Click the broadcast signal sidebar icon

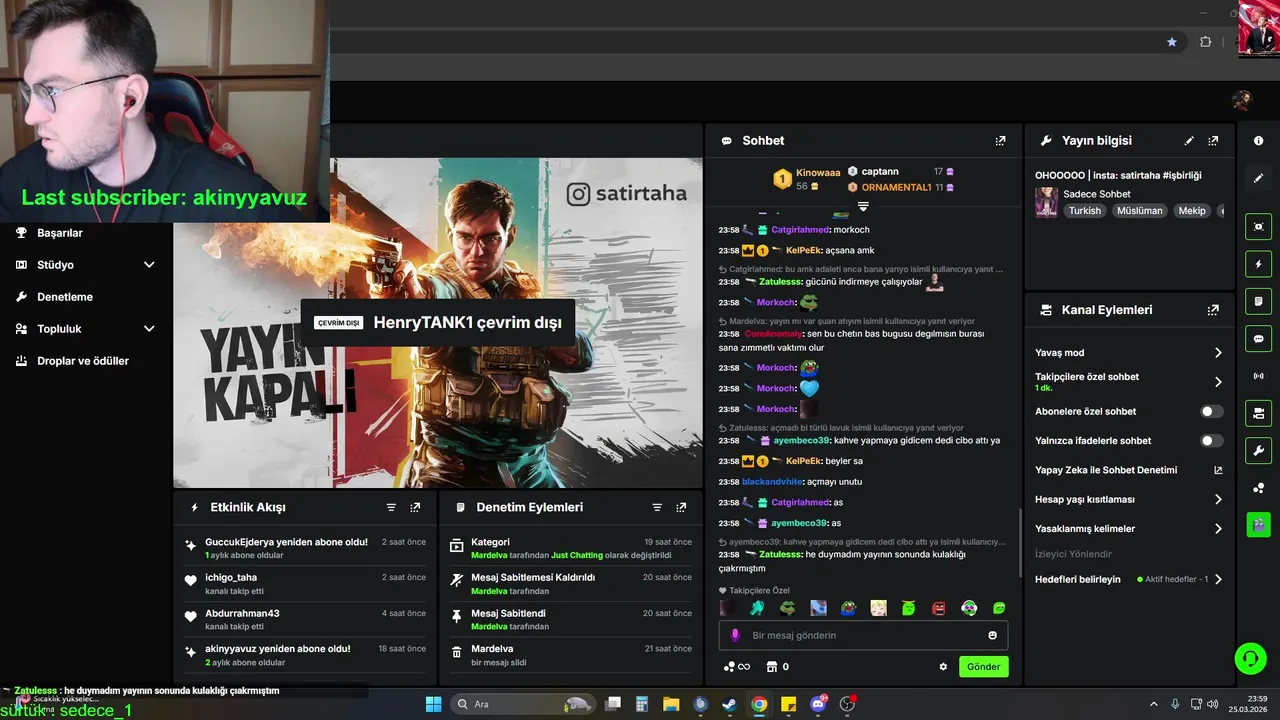[1258, 376]
